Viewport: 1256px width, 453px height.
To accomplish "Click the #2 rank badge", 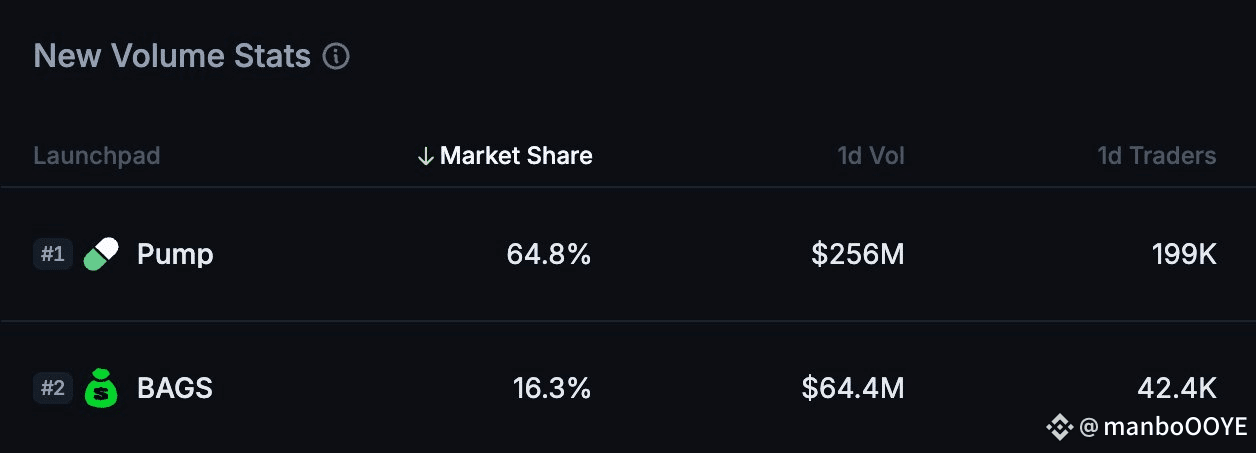I will [52, 388].
